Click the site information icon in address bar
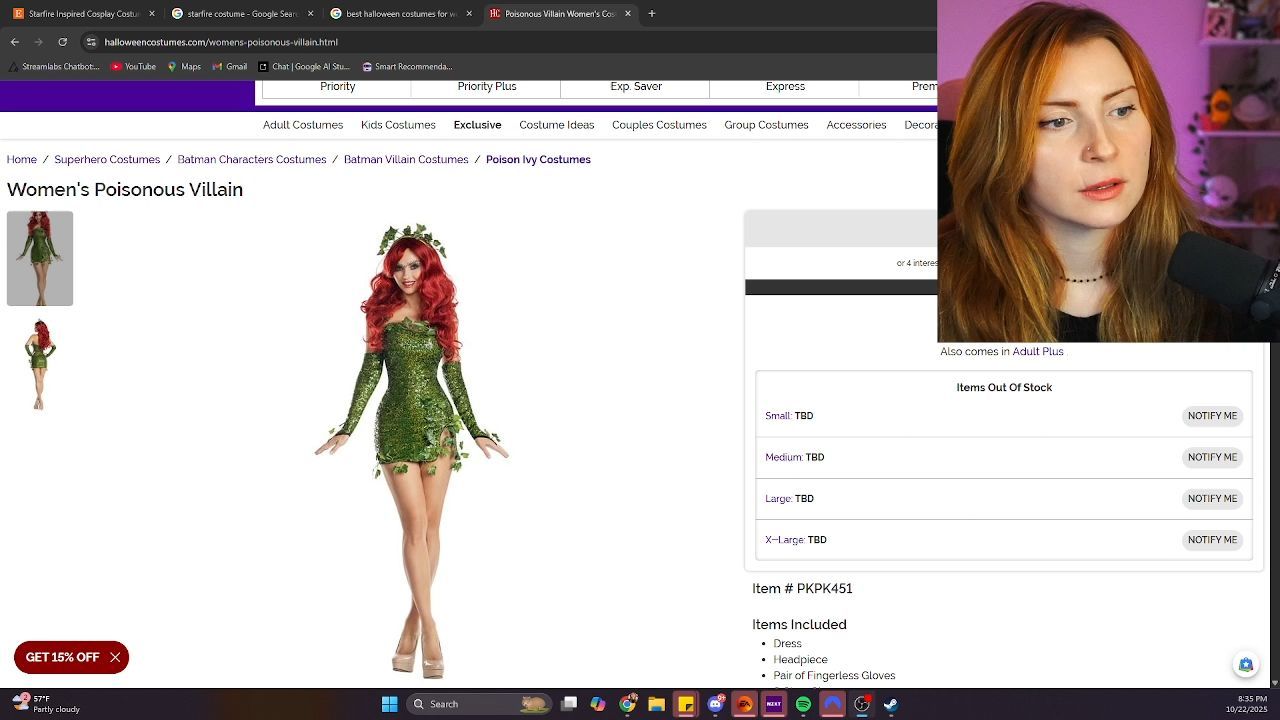 (x=91, y=42)
